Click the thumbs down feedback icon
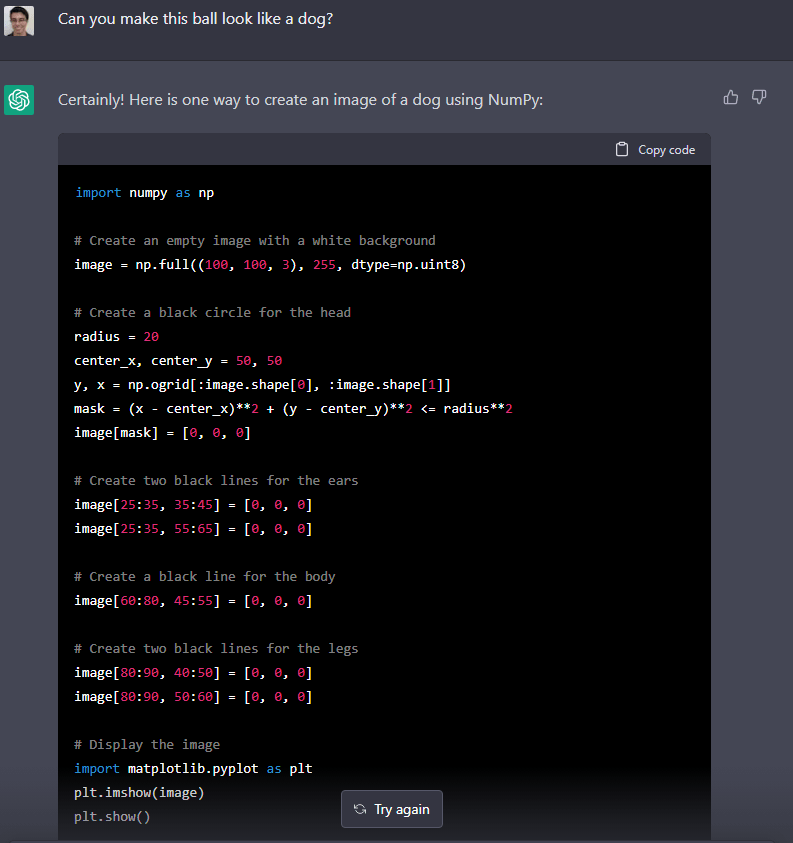This screenshot has width=793, height=843. (x=759, y=97)
